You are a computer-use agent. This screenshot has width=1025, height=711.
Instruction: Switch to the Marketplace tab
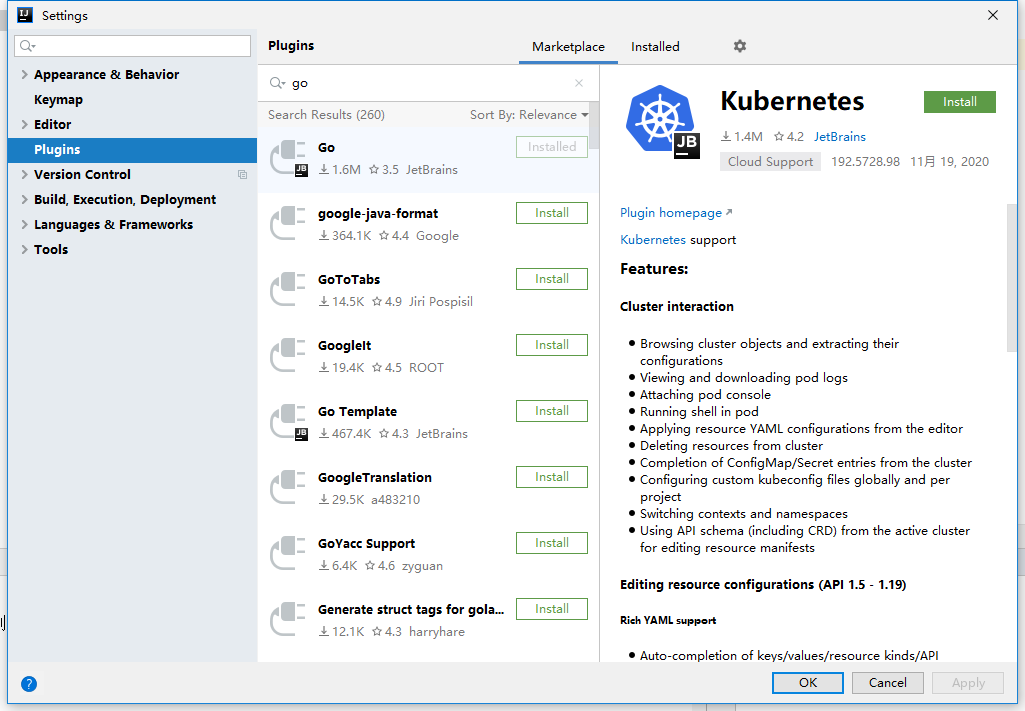(568, 47)
